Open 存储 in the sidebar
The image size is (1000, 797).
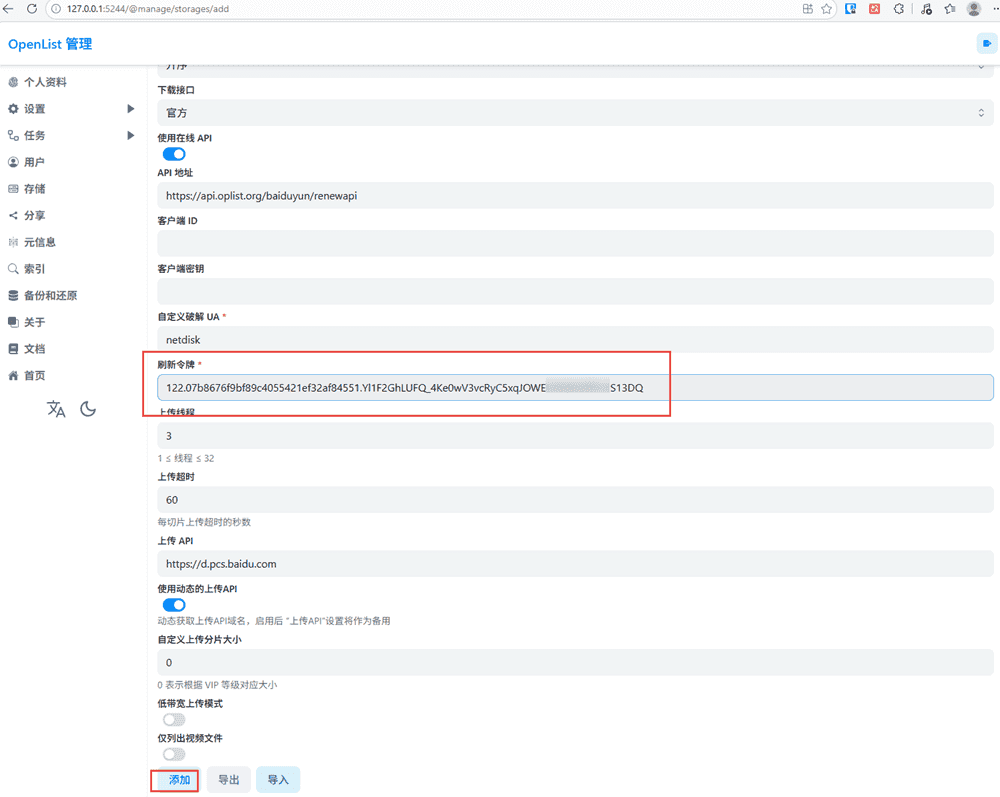(x=34, y=189)
